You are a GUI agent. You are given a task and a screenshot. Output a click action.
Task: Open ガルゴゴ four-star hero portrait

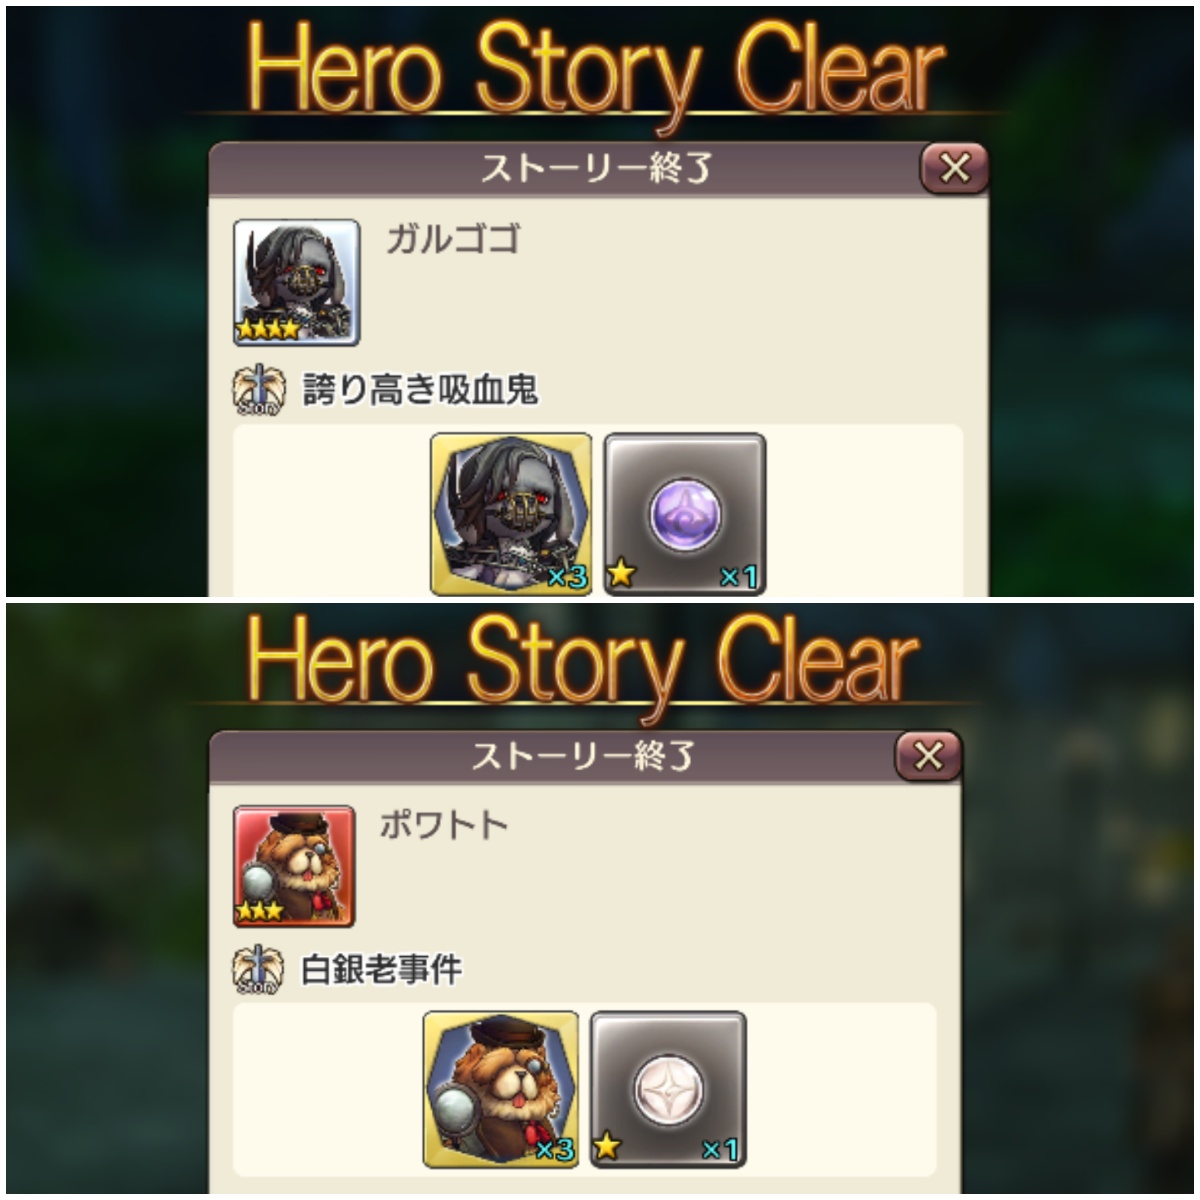[x=296, y=283]
